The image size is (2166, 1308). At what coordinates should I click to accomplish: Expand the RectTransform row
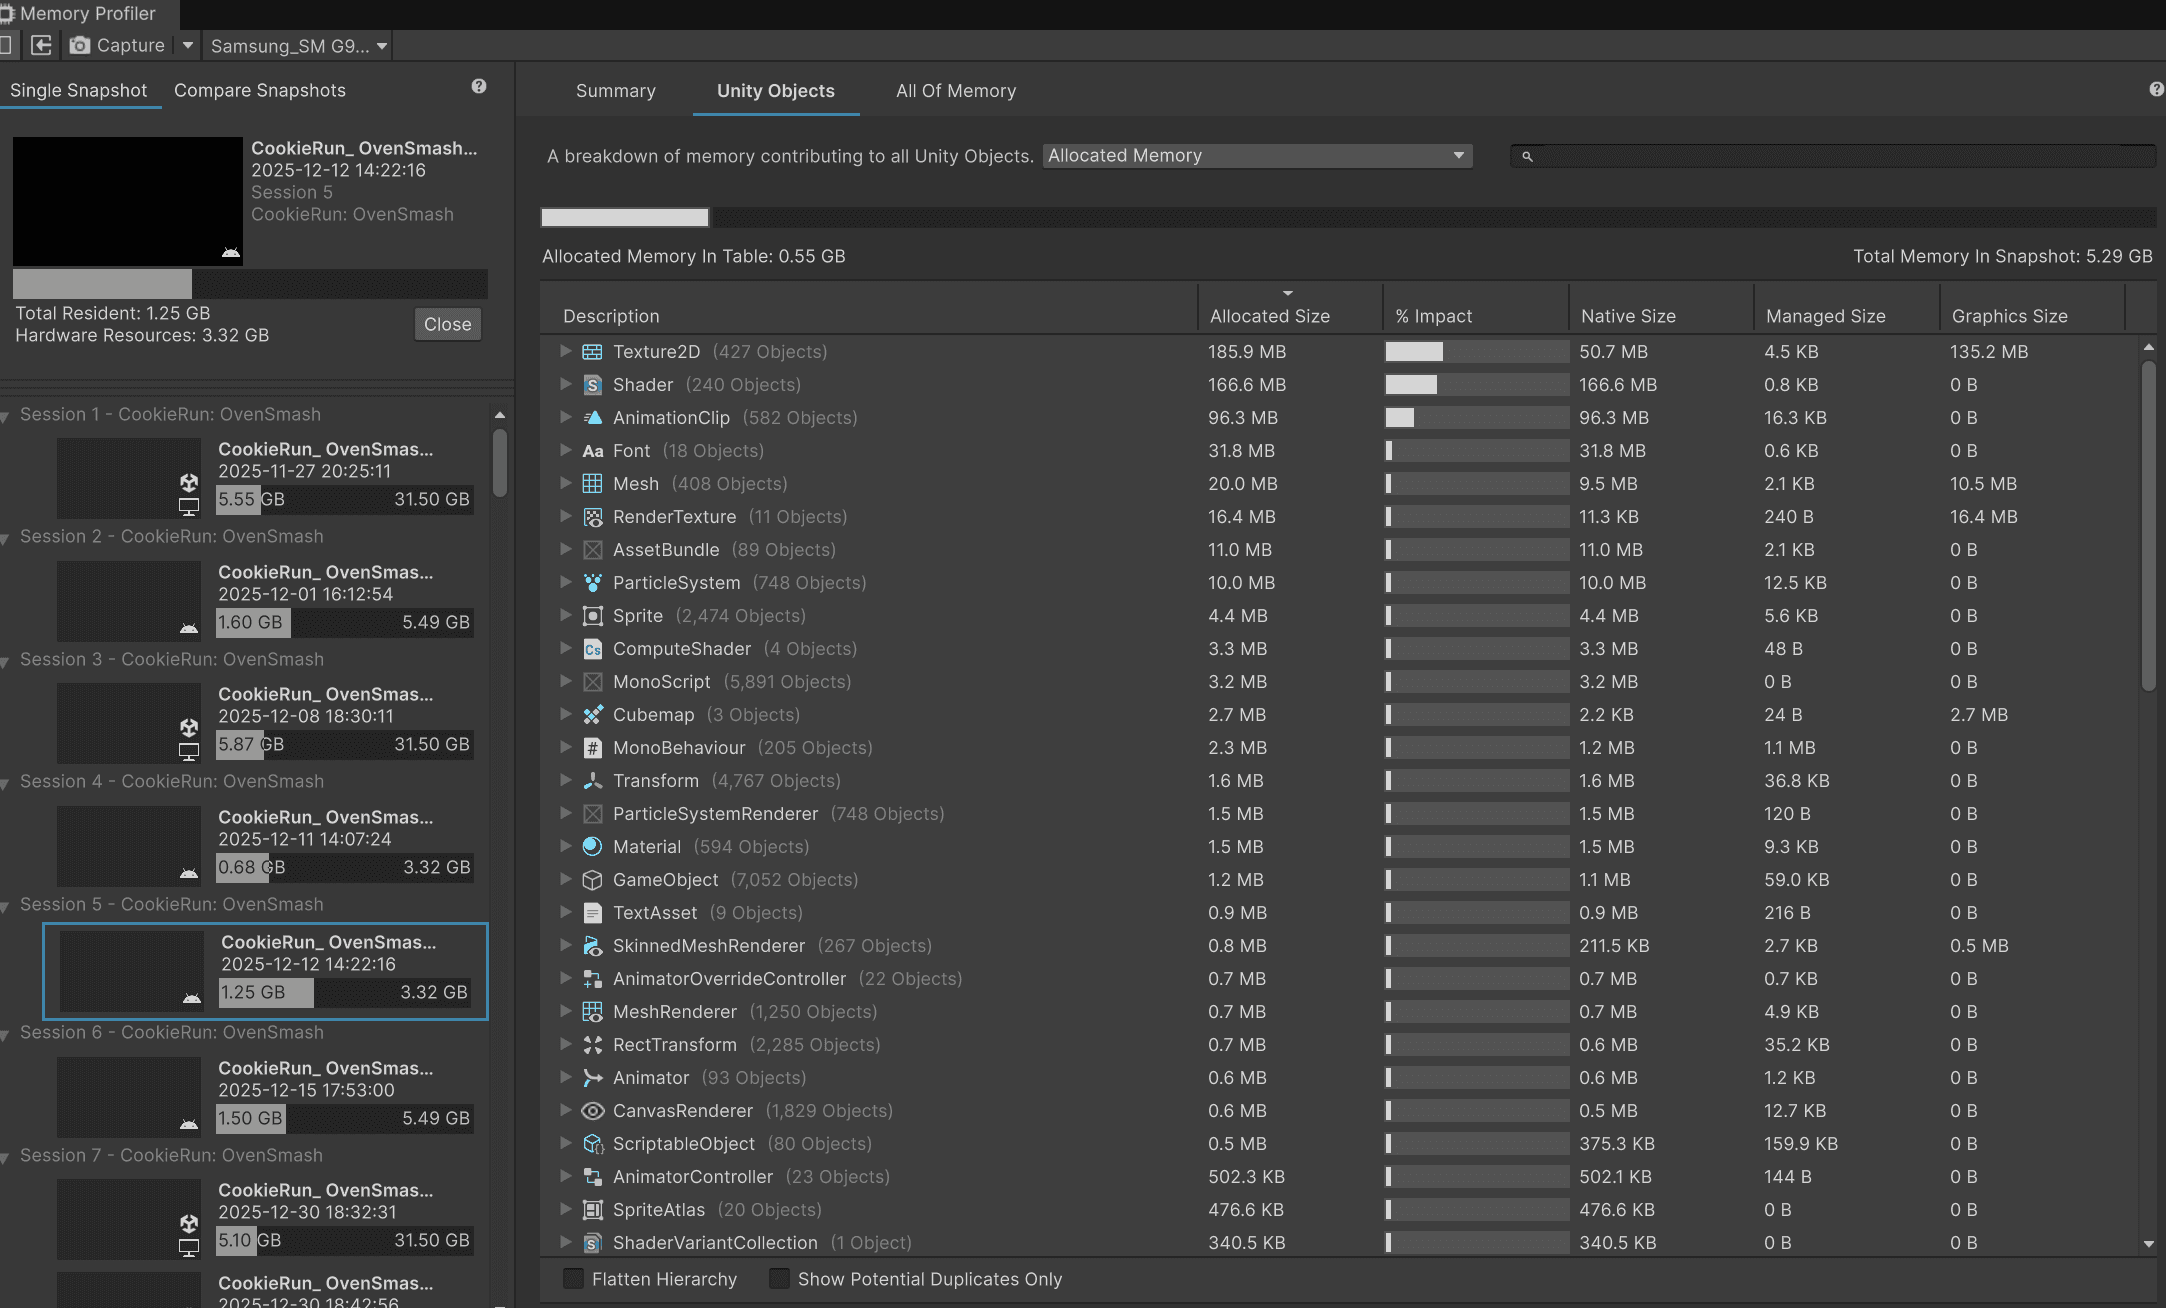565,1044
